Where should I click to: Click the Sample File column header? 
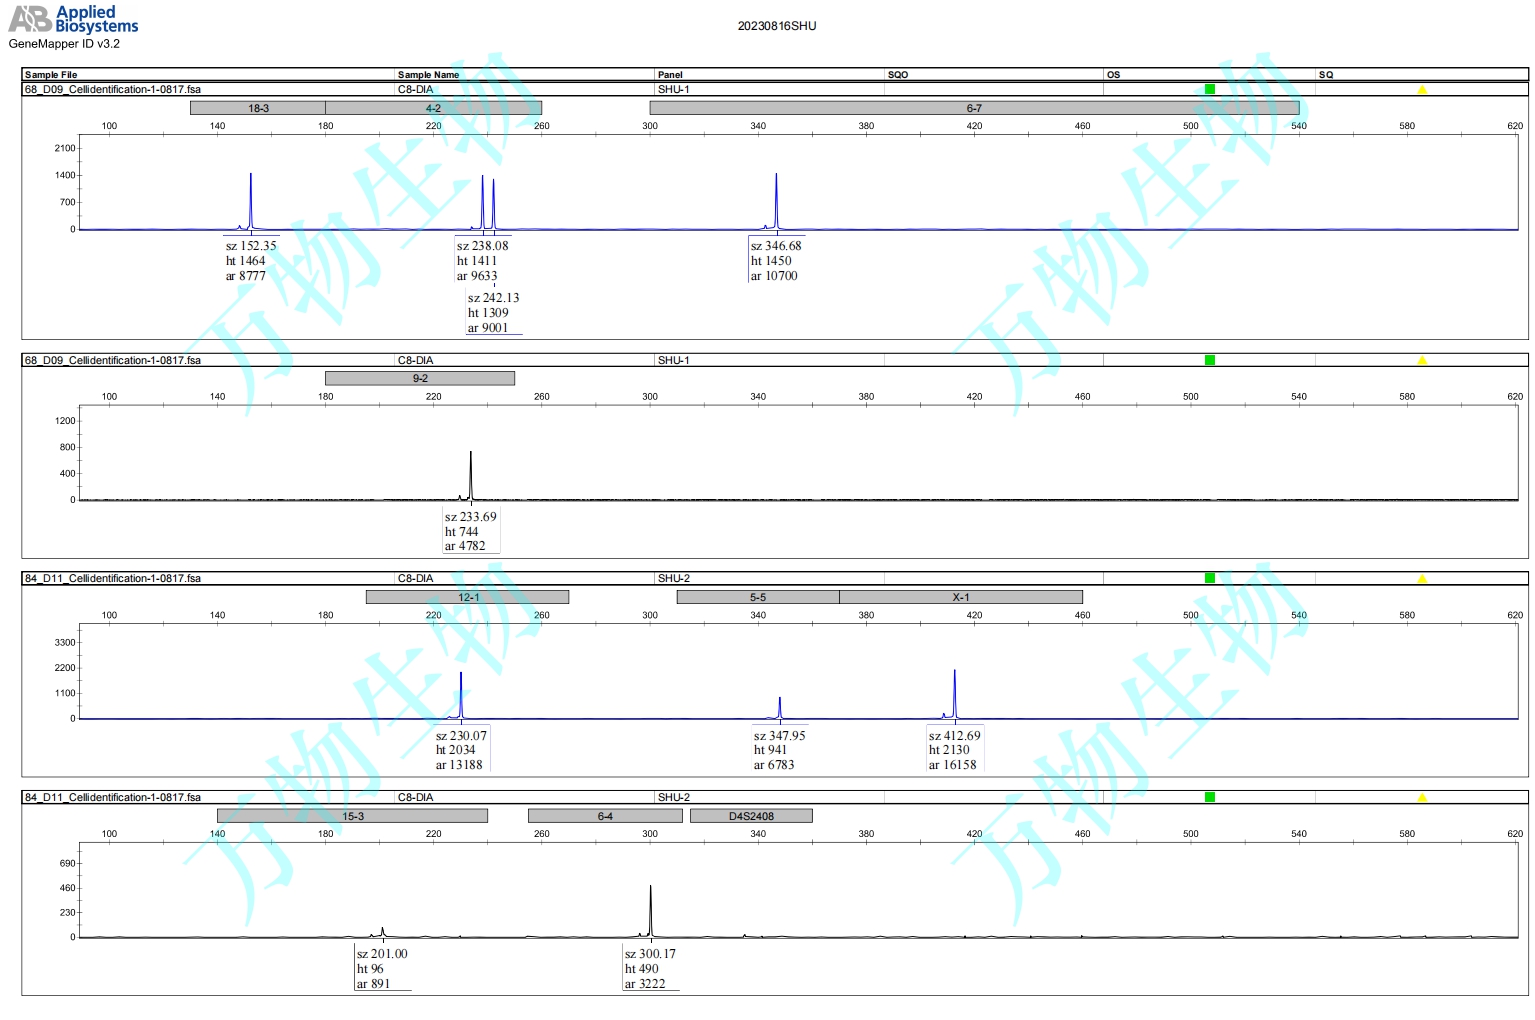[x=51, y=75]
